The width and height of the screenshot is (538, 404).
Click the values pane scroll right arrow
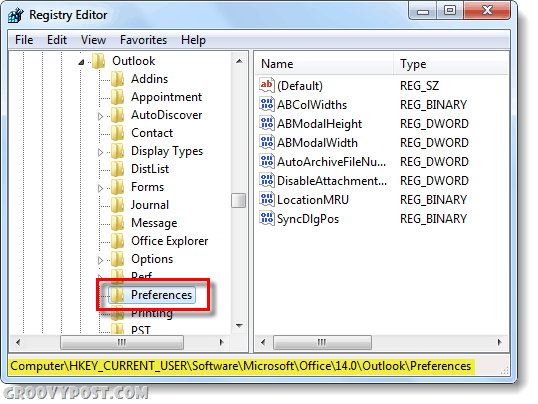tap(499, 342)
